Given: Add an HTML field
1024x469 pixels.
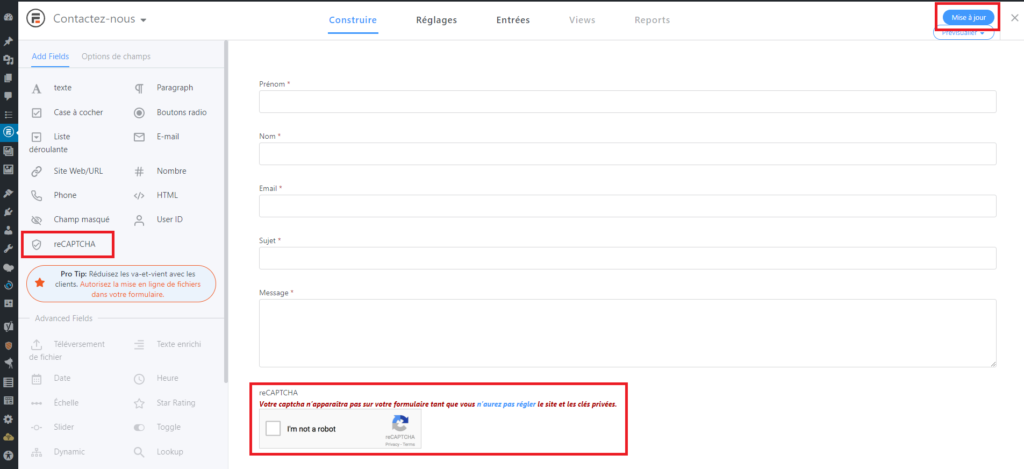Looking at the screenshot, I should (x=166, y=195).
